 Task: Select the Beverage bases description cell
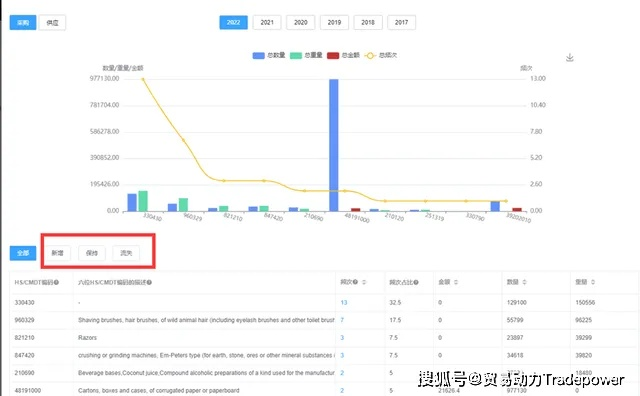point(206,373)
